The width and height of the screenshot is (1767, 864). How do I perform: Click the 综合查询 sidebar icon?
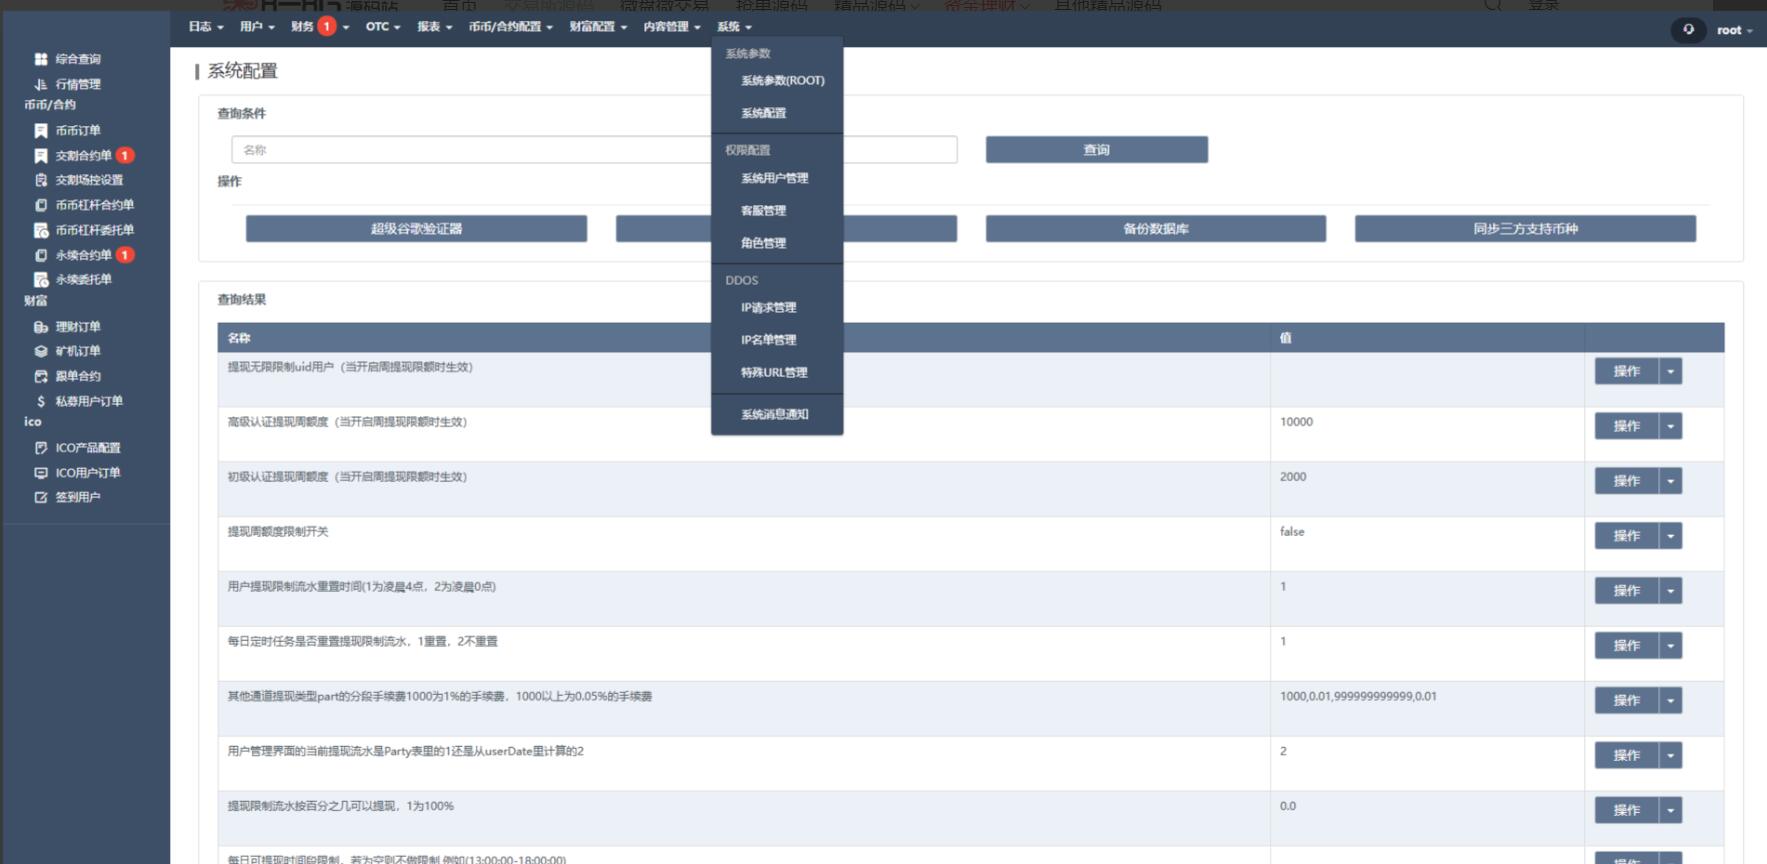tap(41, 59)
